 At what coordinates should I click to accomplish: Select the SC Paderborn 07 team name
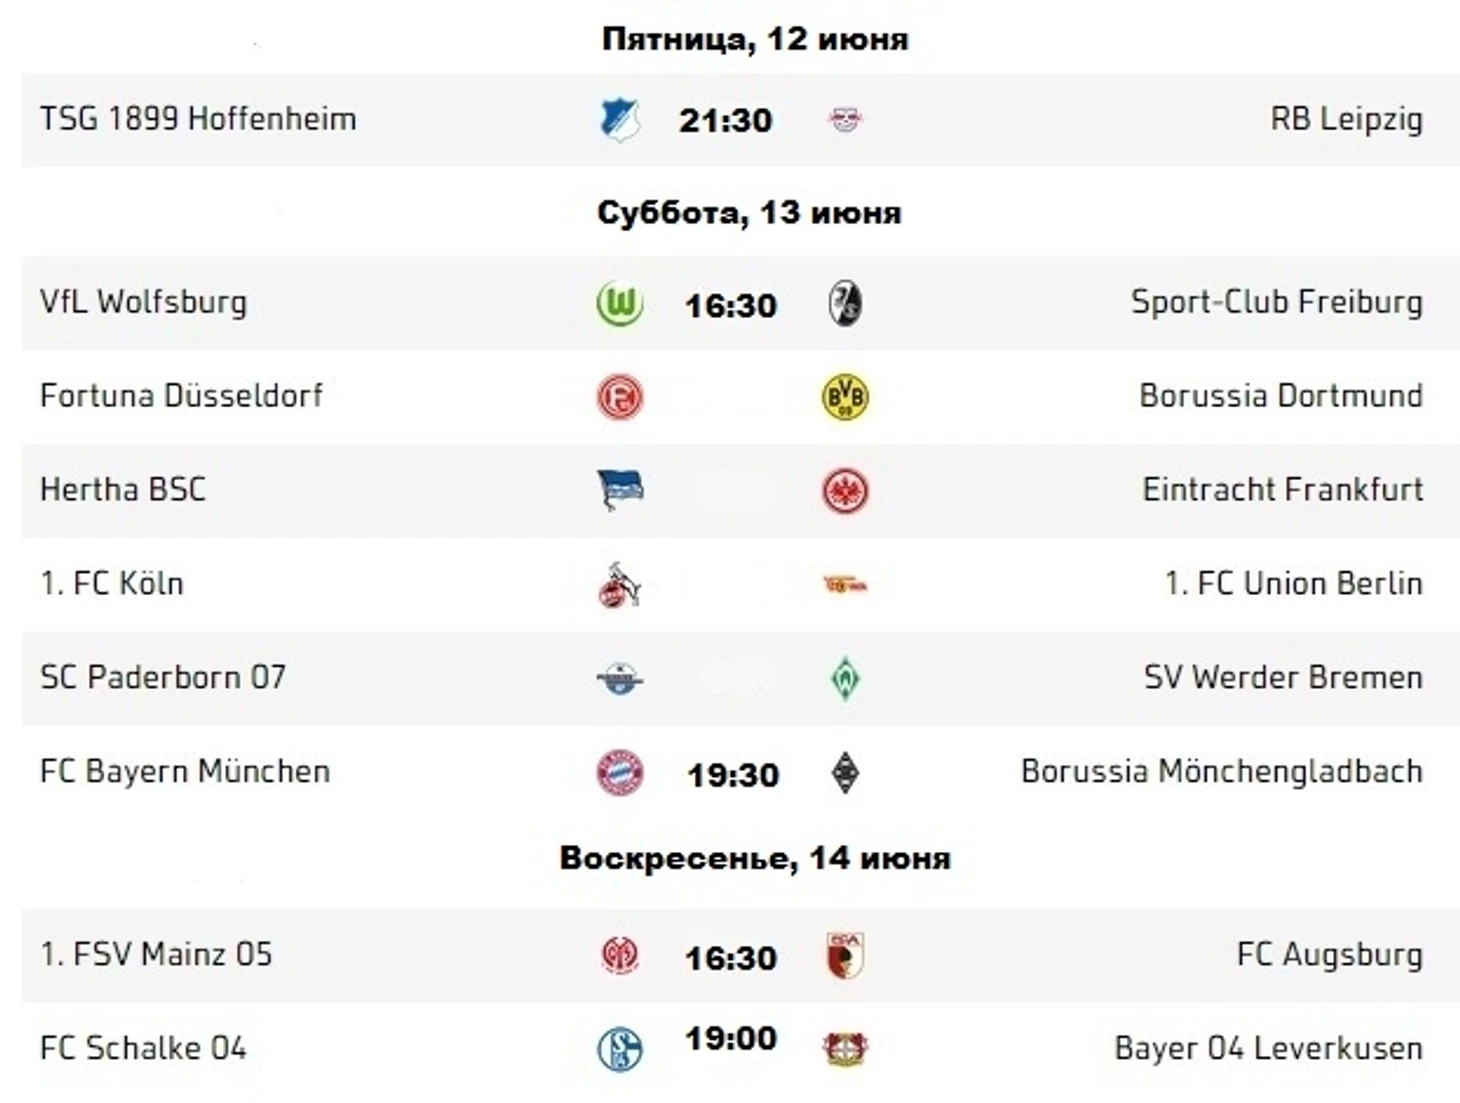coord(163,678)
